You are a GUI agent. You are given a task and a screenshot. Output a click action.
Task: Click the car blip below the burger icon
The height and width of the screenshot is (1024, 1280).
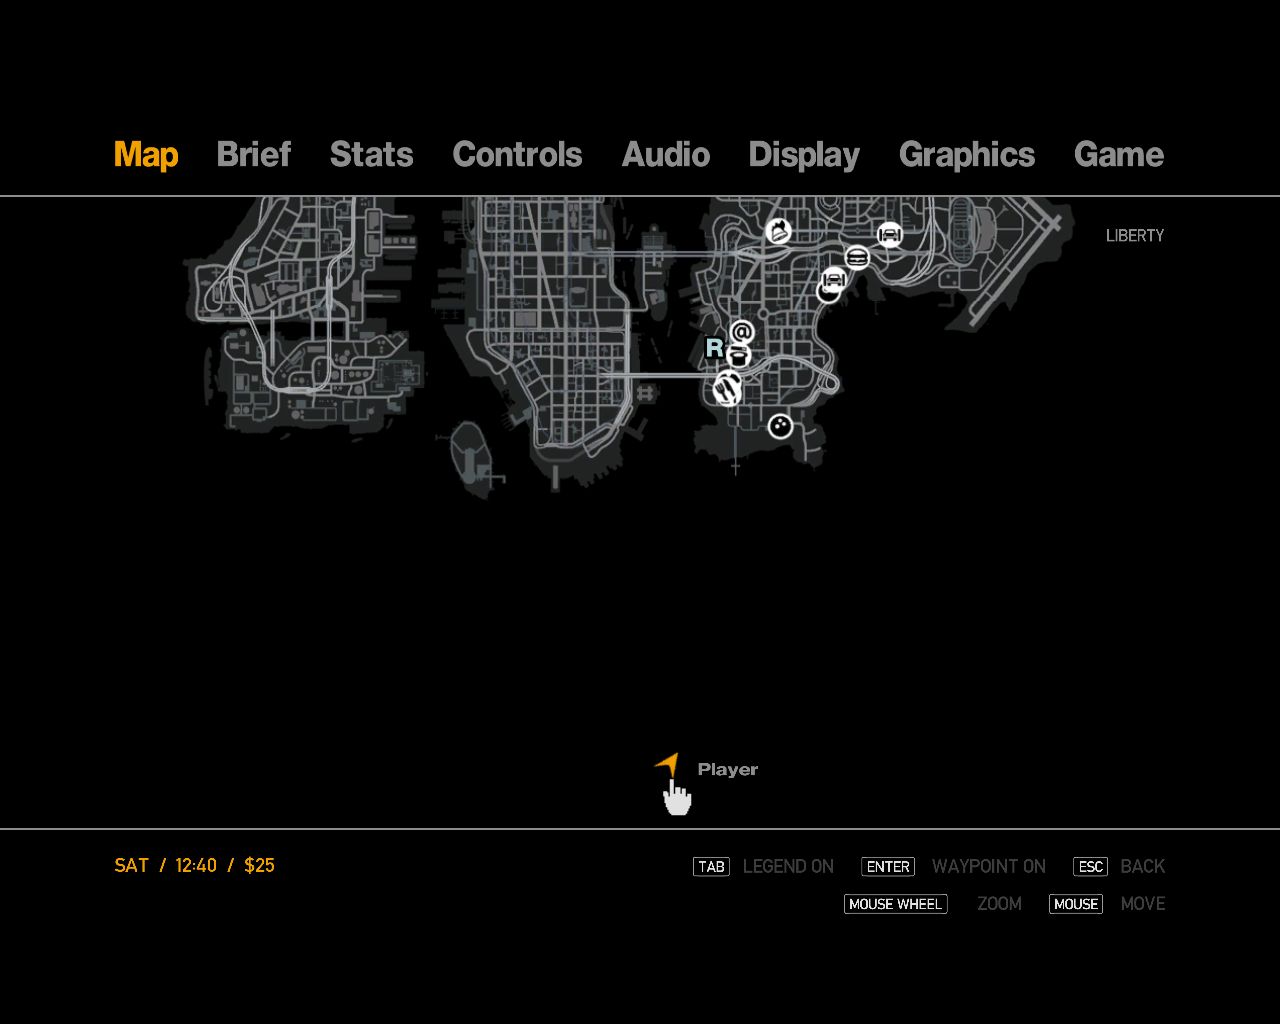pyautogui.click(x=833, y=279)
